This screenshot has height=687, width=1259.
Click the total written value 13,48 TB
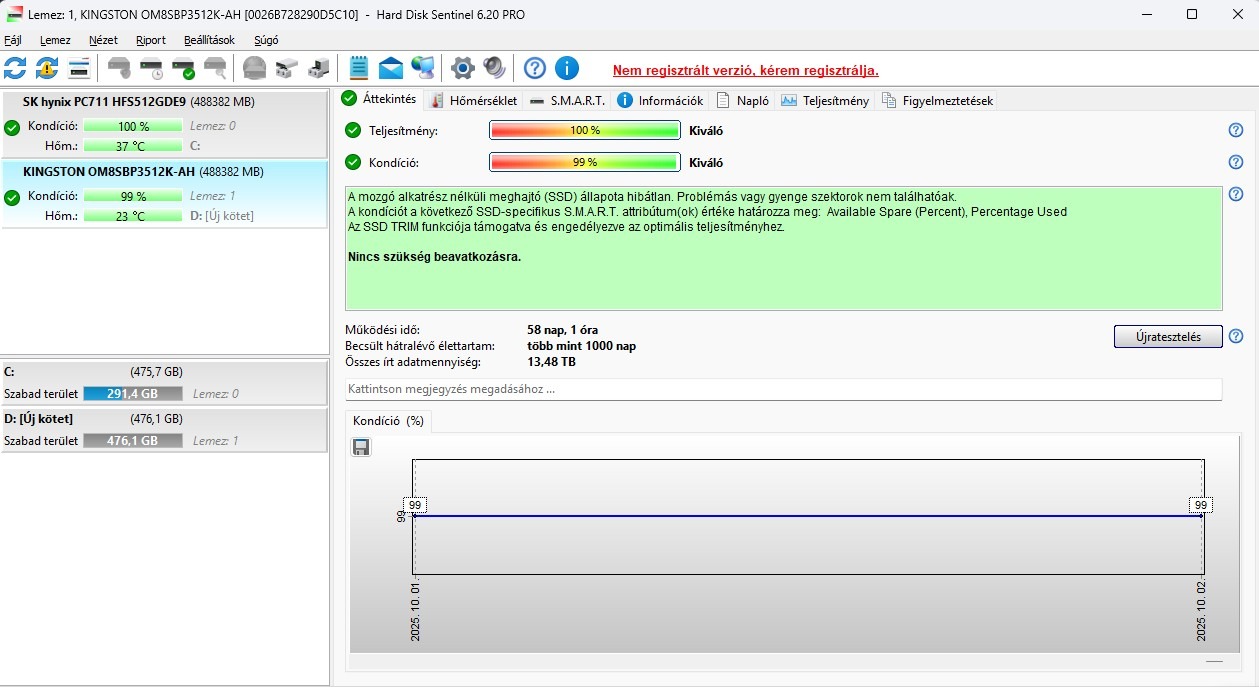tap(551, 362)
